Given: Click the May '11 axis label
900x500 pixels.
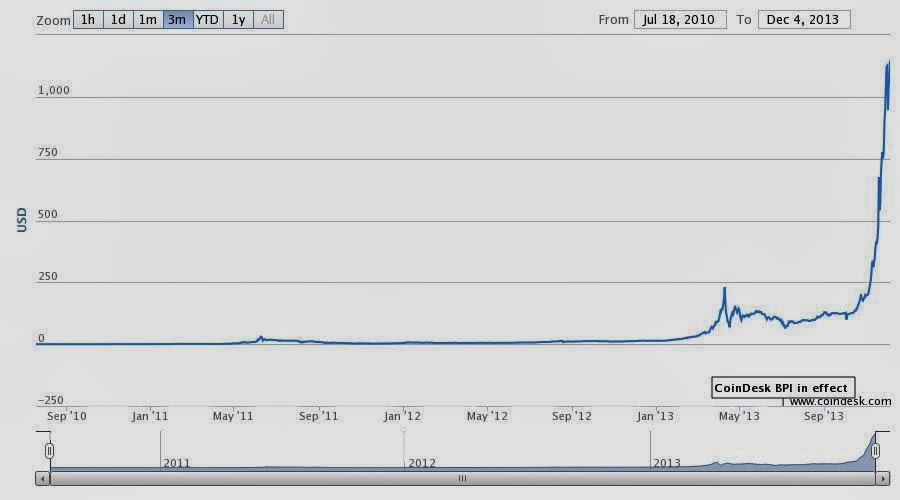Looking at the screenshot, I should click(x=233, y=416).
